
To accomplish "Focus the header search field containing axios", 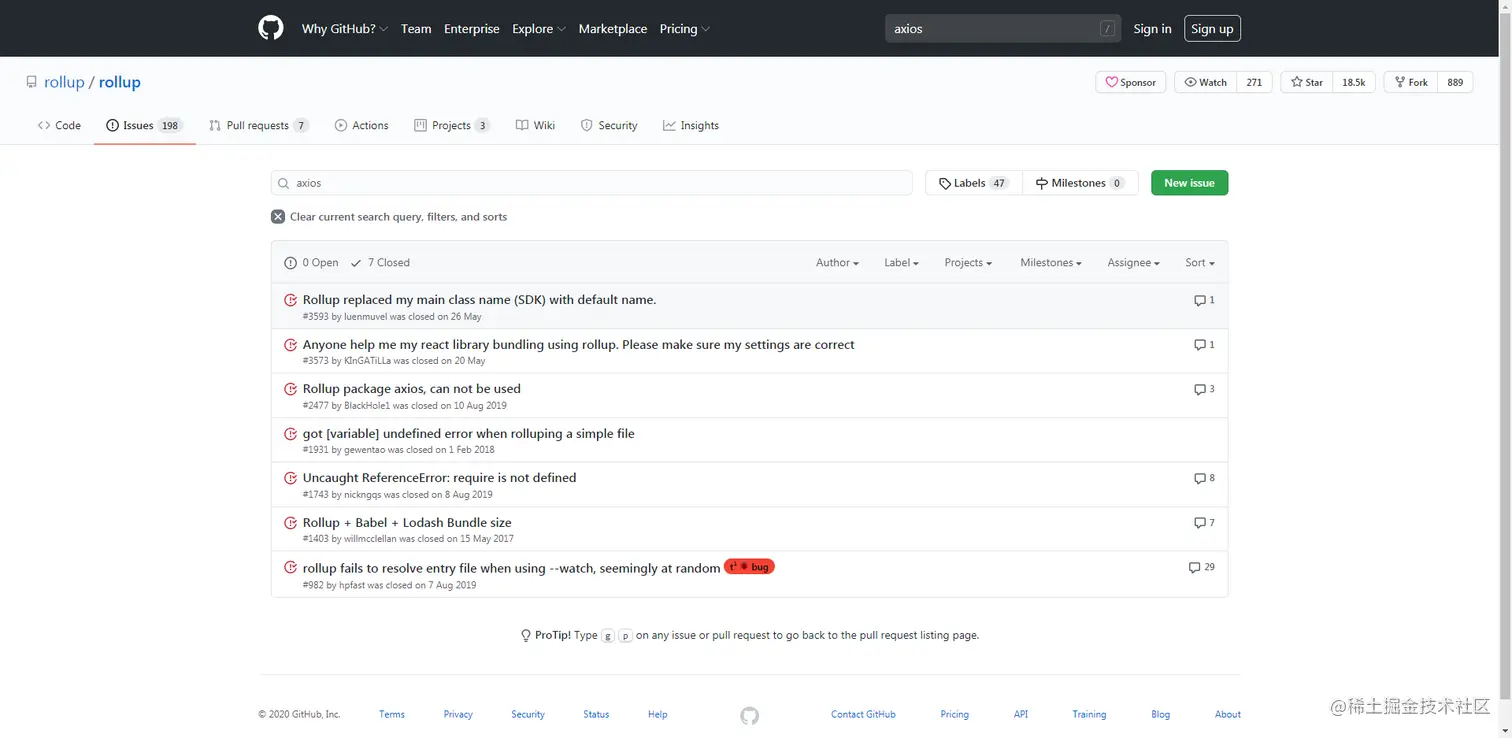I will 1003,29.
